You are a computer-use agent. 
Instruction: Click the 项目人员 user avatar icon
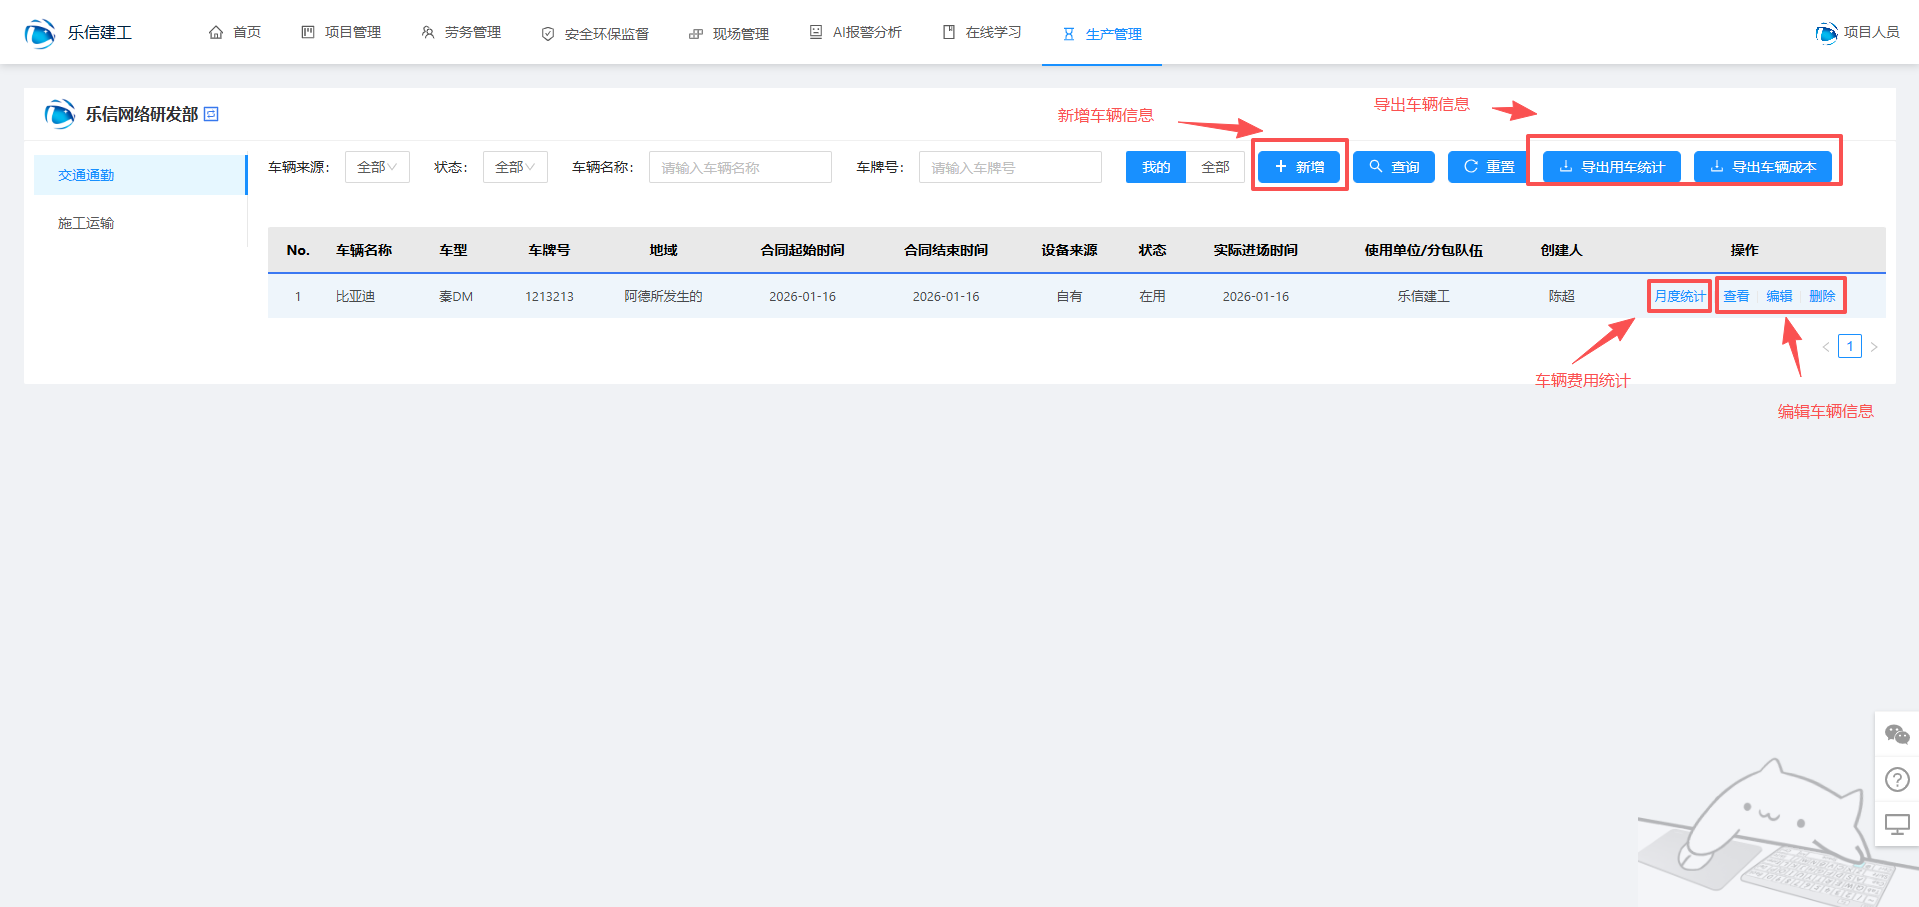coord(1826,33)
